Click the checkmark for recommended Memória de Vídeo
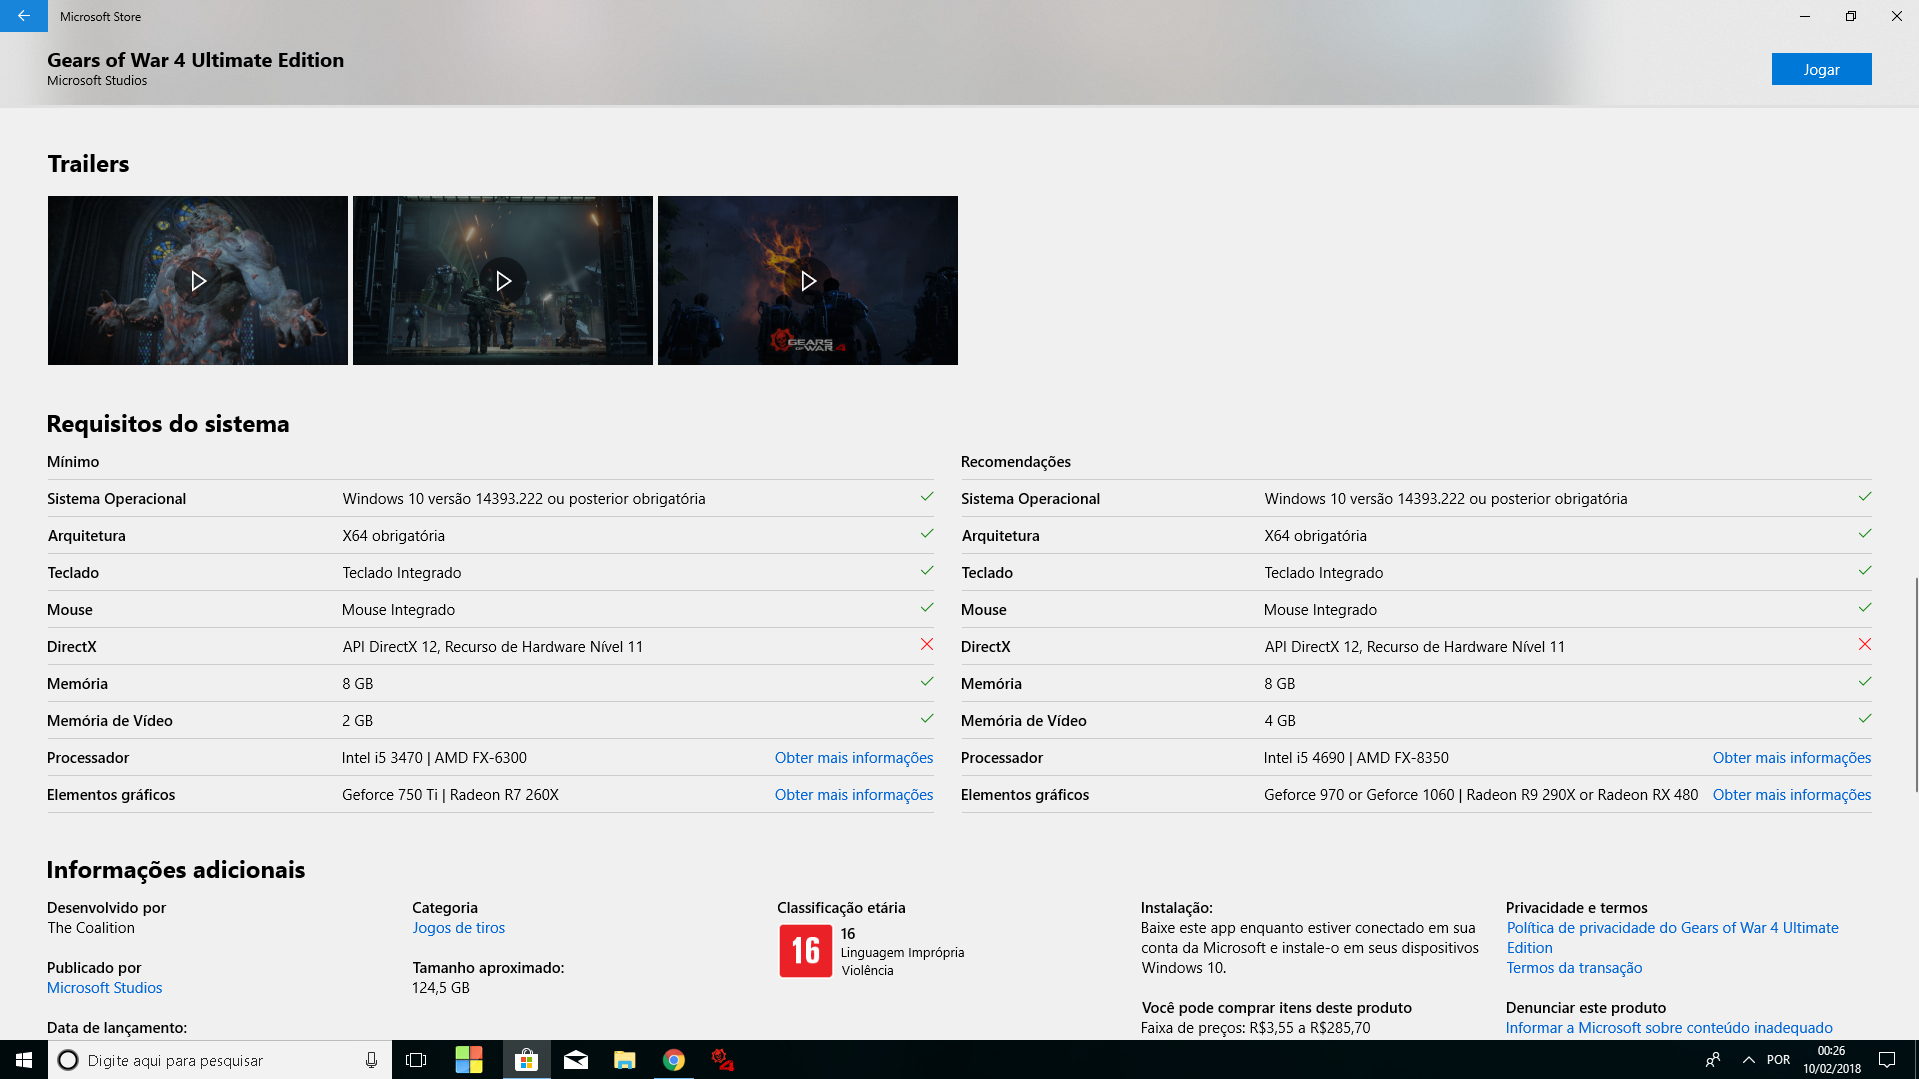 point(1865,719)
